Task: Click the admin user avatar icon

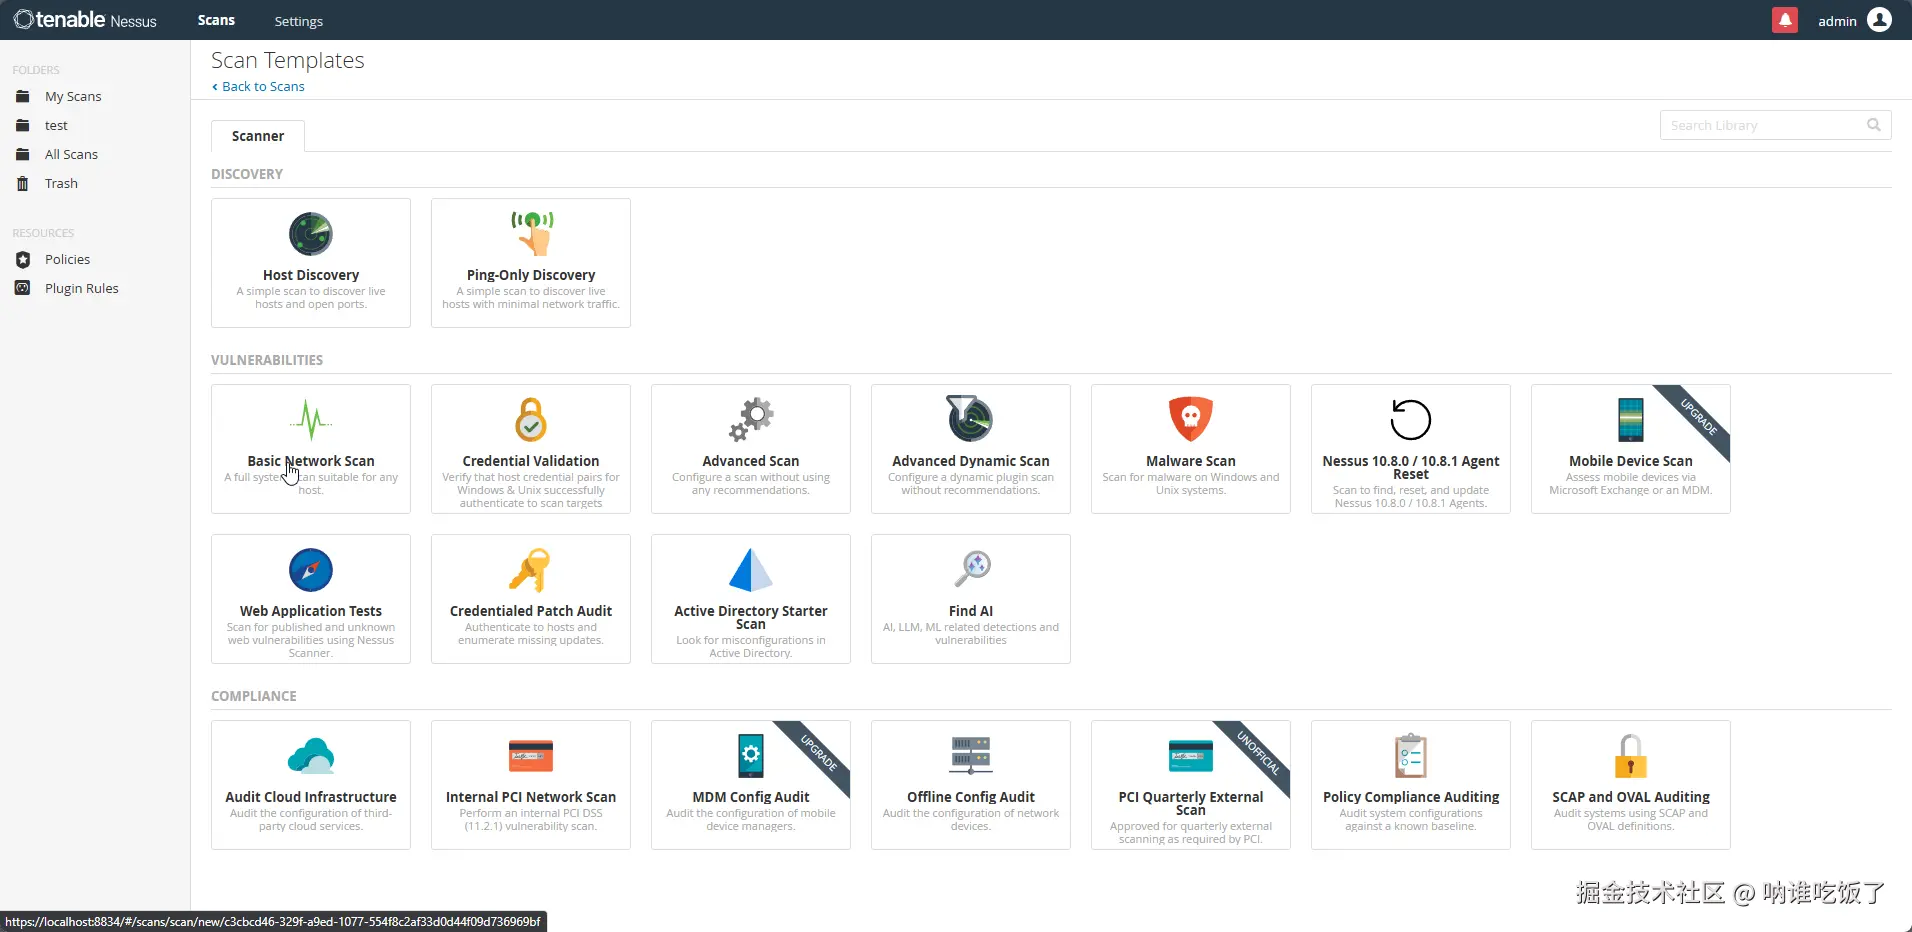Action: [x=1880, y=20]
